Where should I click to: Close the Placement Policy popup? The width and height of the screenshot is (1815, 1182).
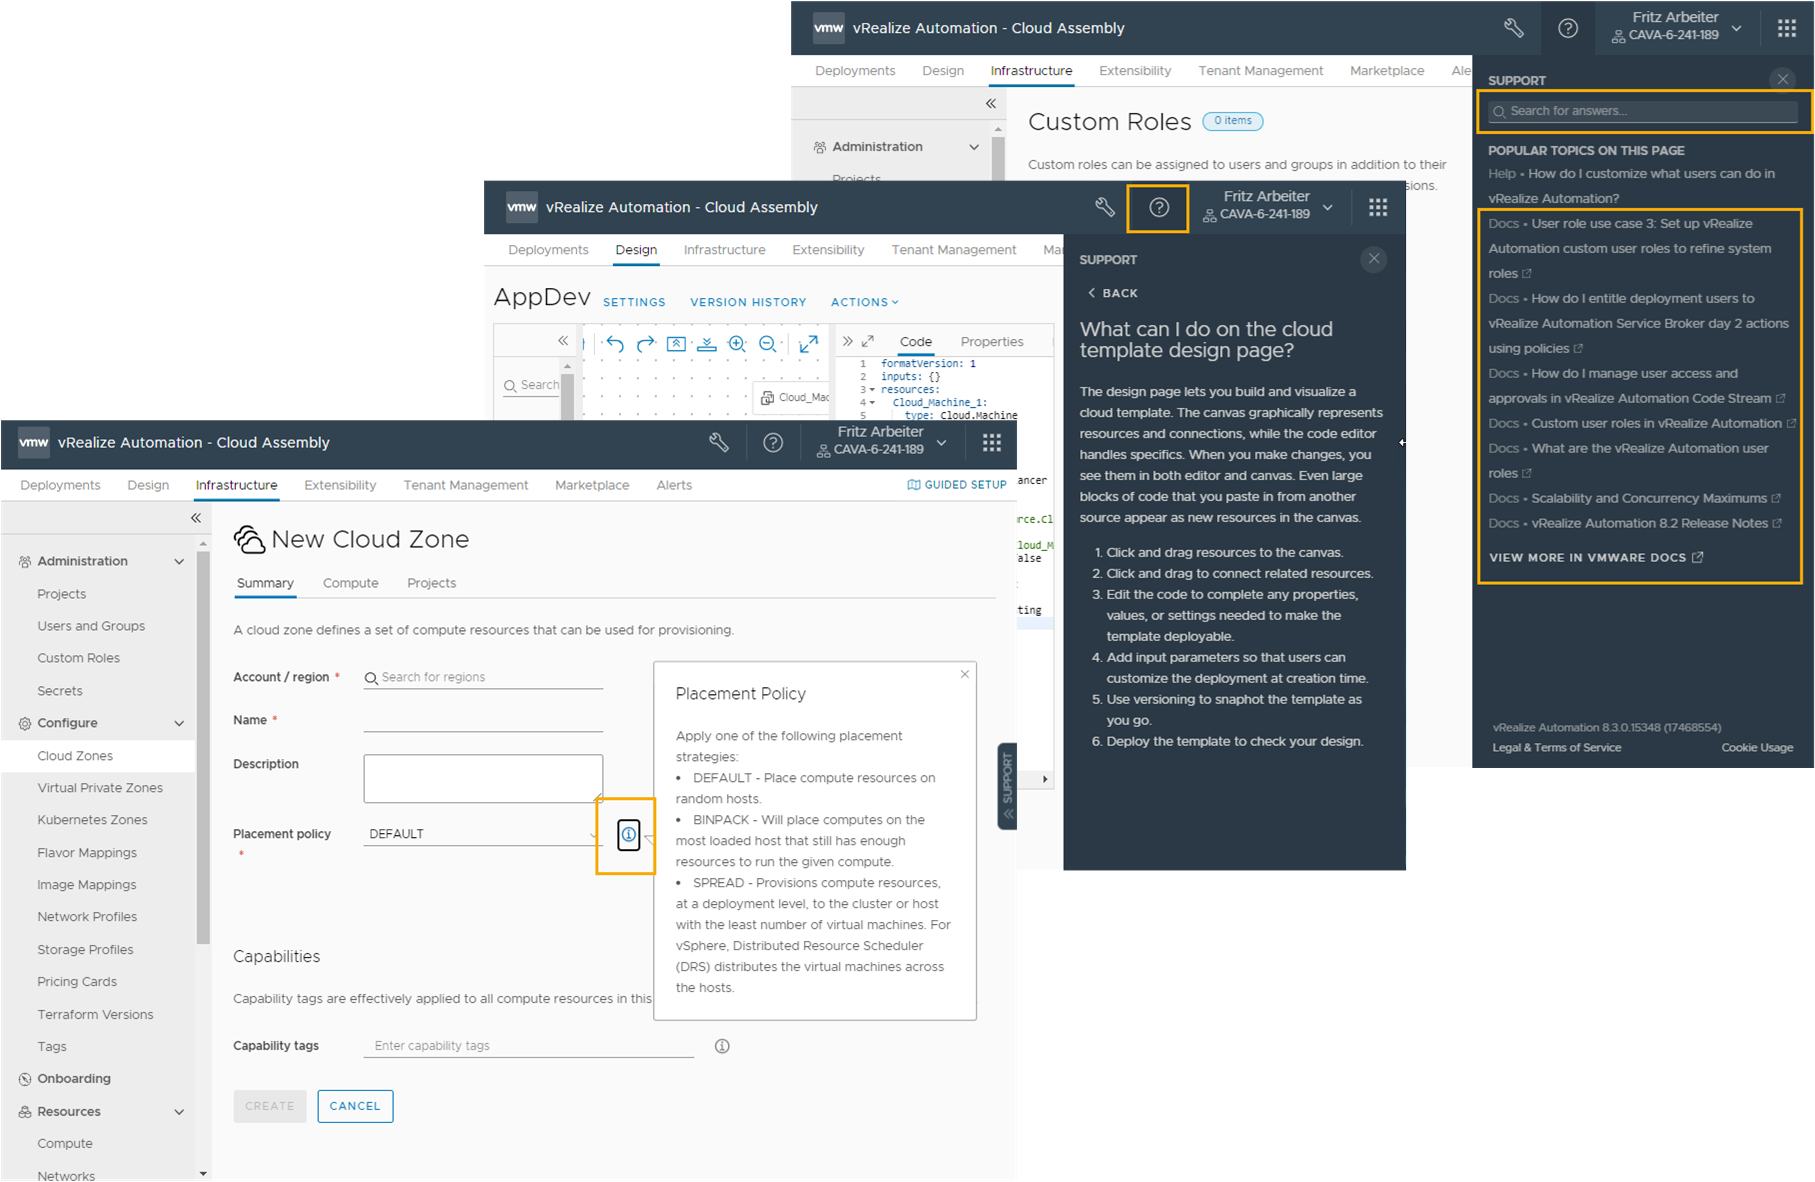point(965,674)
